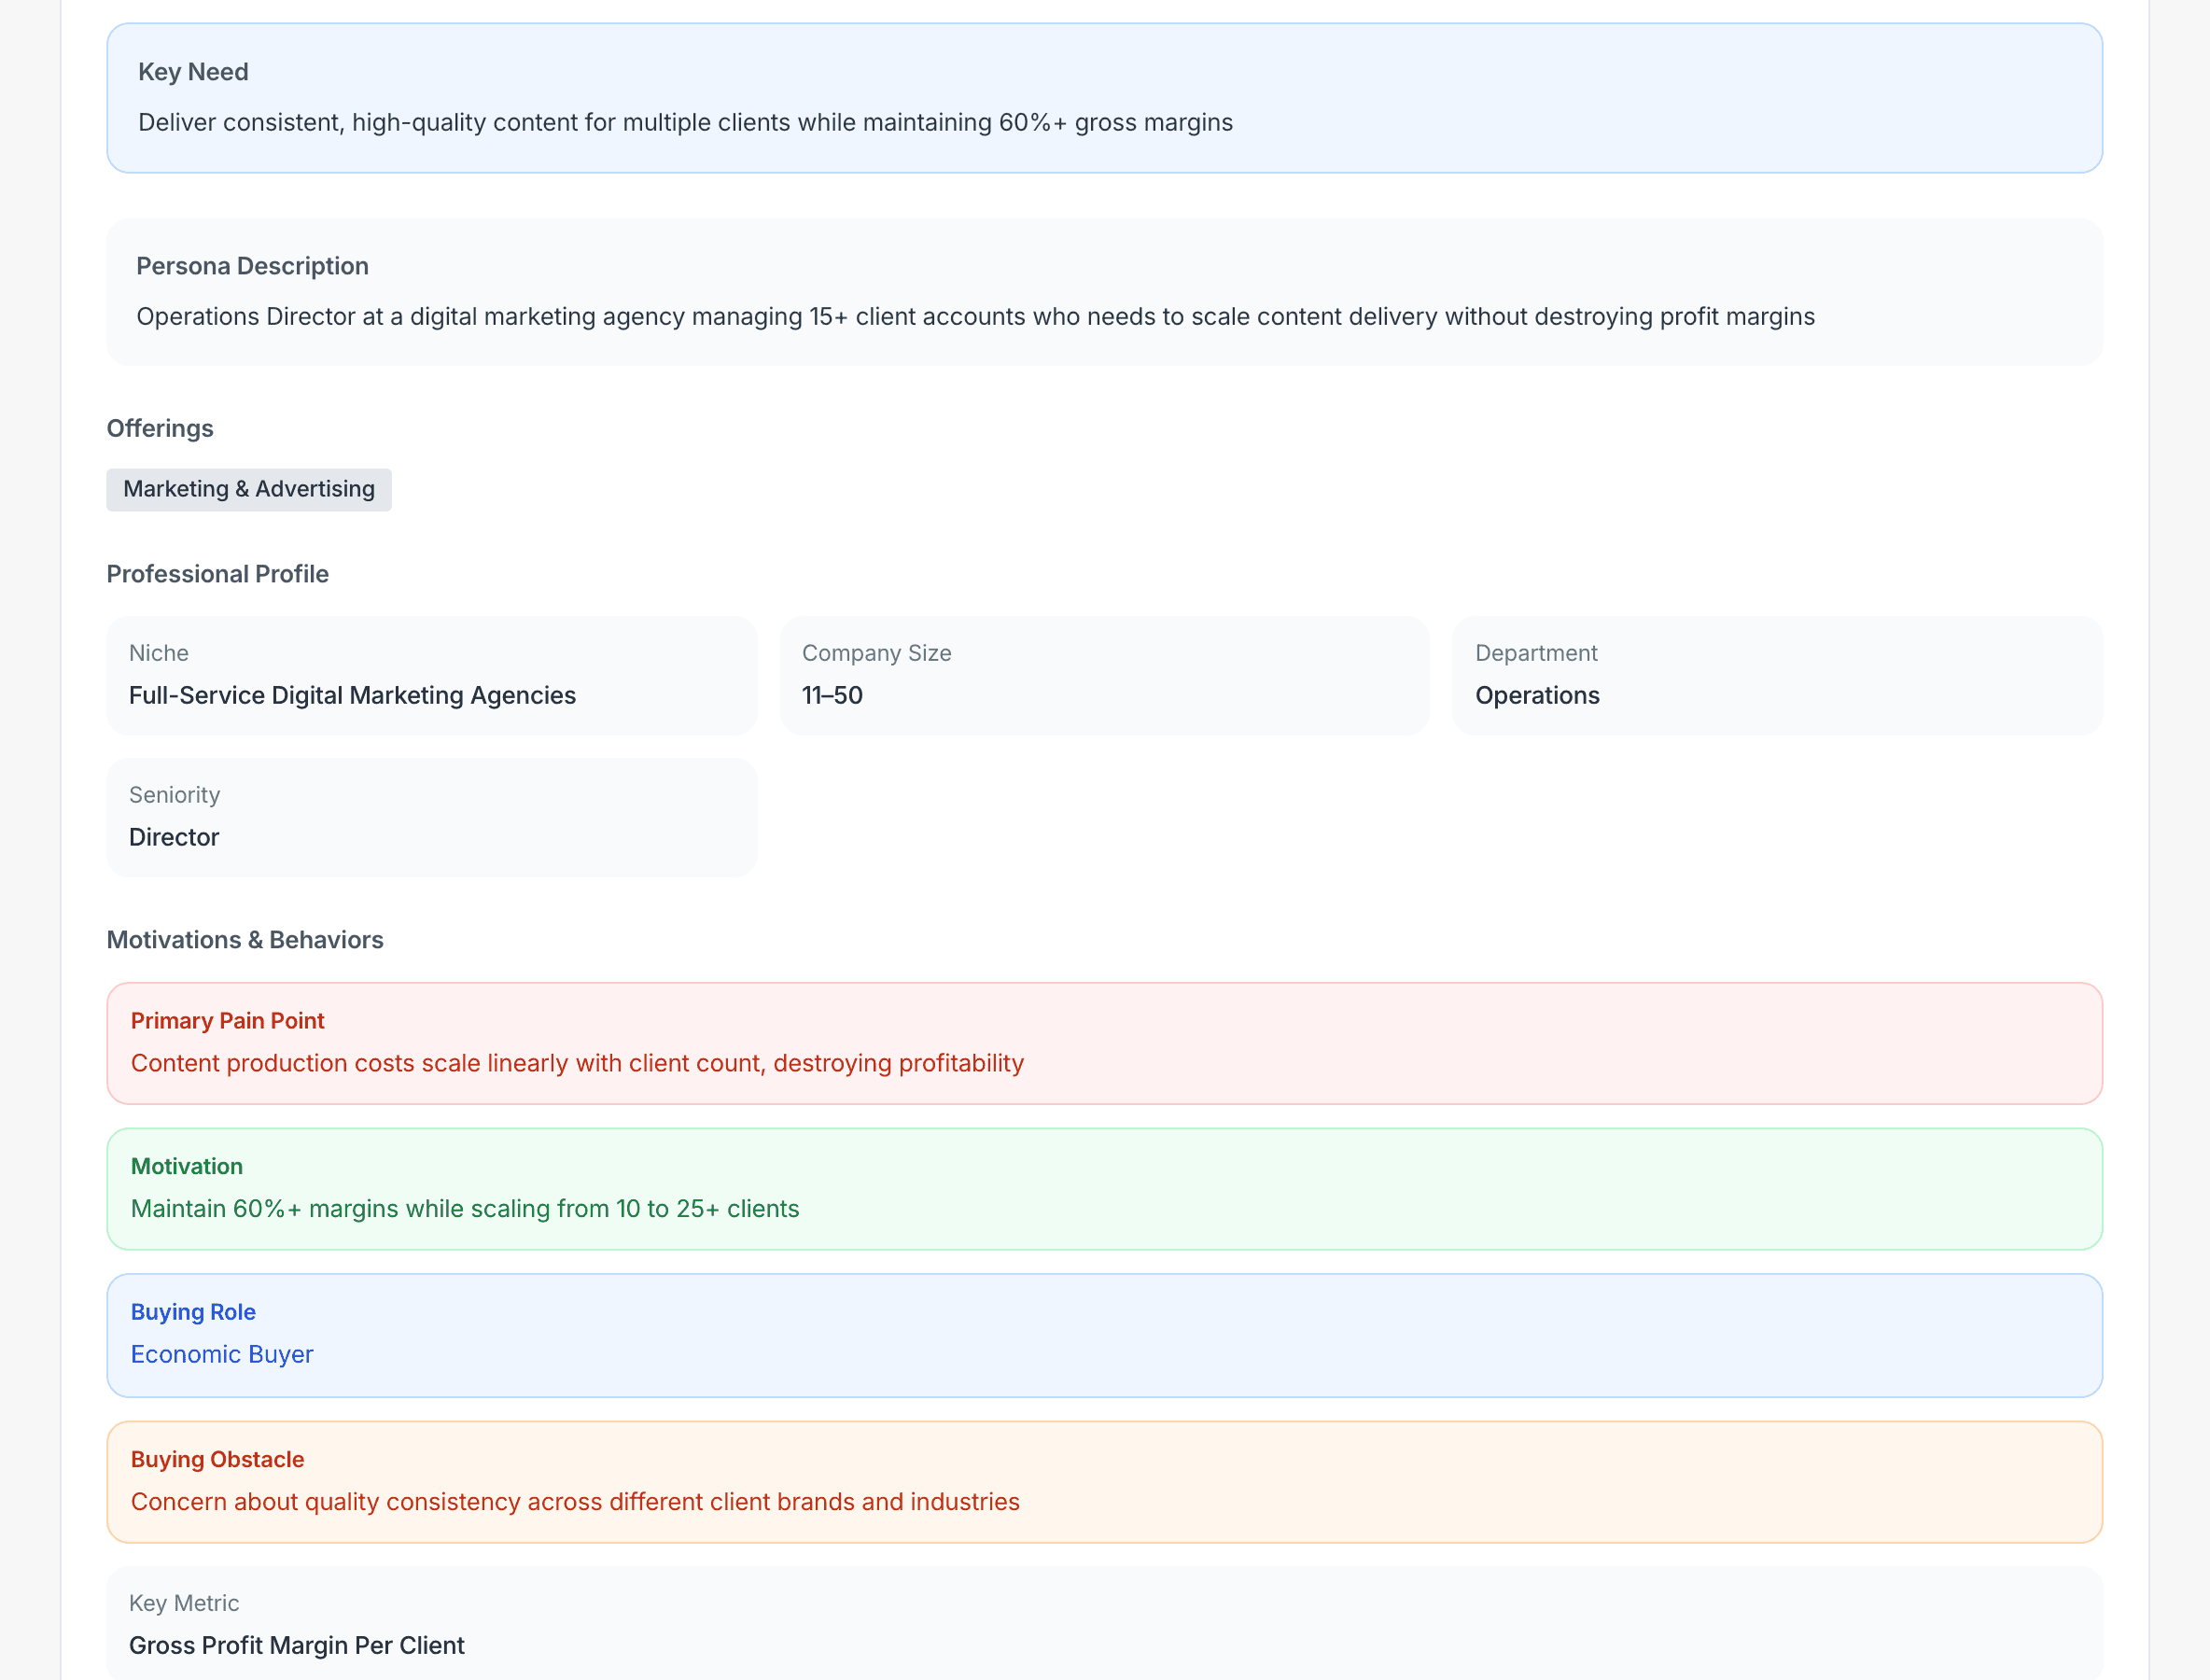
Task: Click the Professional Profile section heading
Action: 217,573
